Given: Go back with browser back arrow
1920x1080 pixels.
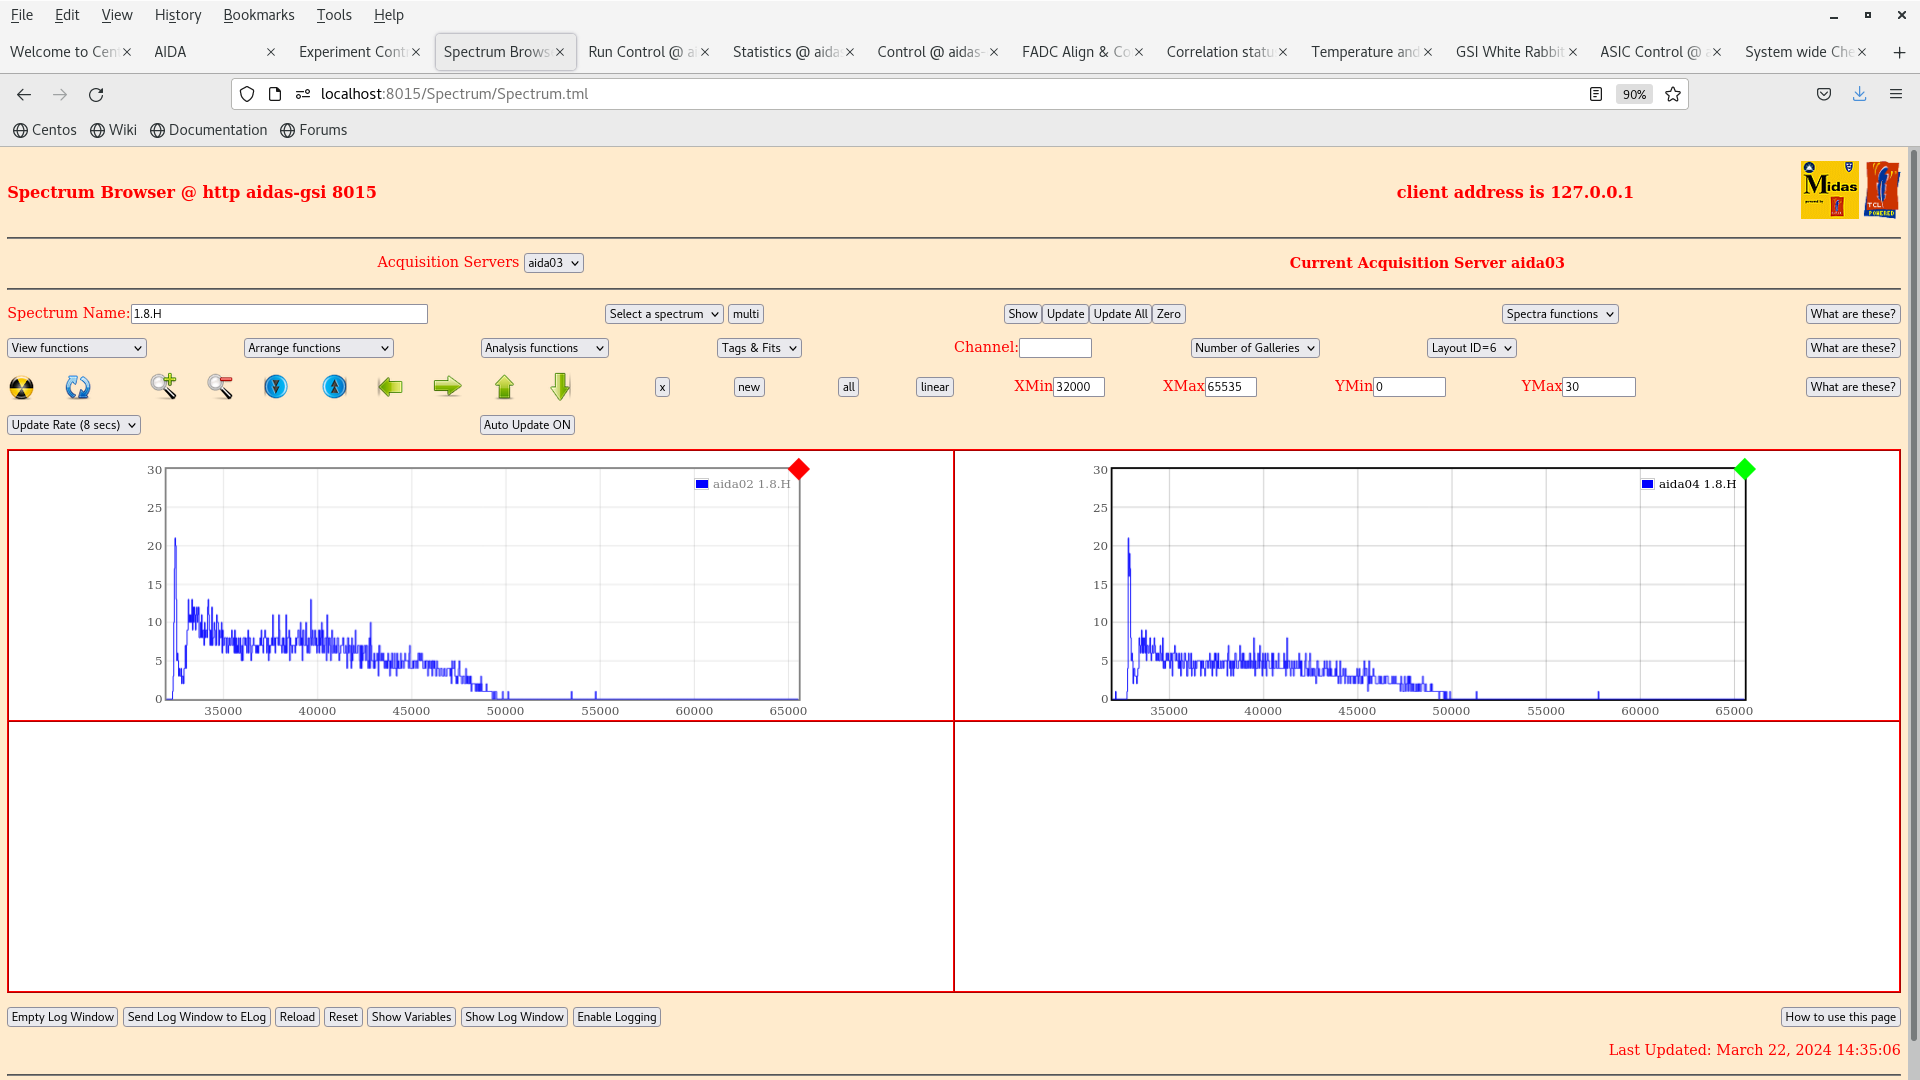Looking at the screenshot, I should (24, 94).
